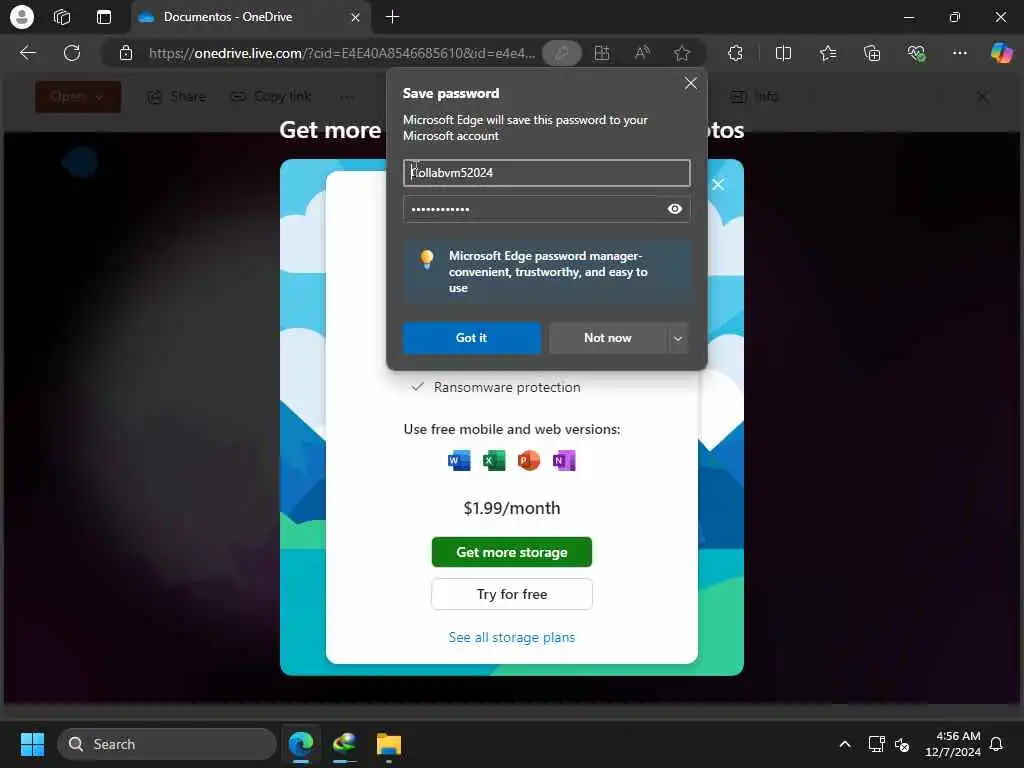Viewport: 1024px width, 768px height.
Task: Open notification bell in taskbar
Action: click(x=996, y=744)
